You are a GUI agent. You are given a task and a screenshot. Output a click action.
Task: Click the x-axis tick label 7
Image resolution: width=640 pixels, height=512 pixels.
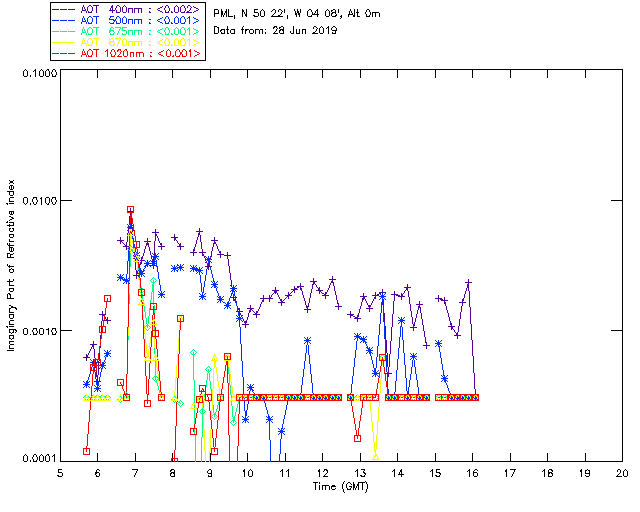135,473
